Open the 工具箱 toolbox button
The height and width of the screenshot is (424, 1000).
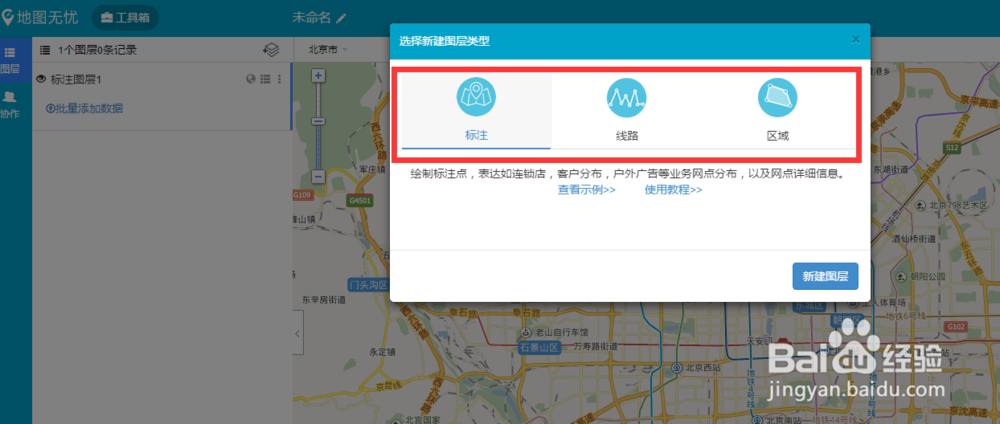125,17
